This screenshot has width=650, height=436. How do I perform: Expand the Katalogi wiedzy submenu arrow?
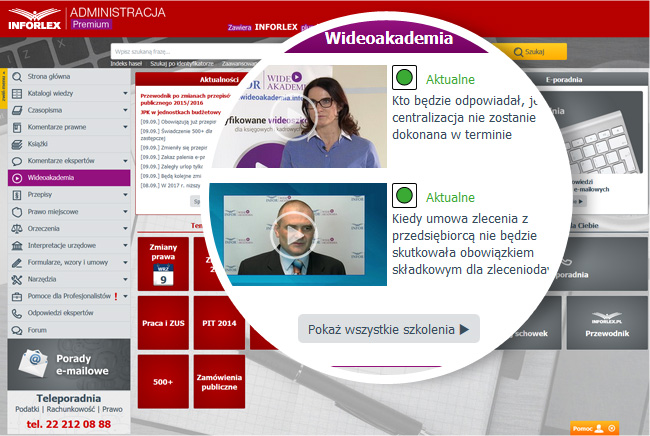coord(125,94)
